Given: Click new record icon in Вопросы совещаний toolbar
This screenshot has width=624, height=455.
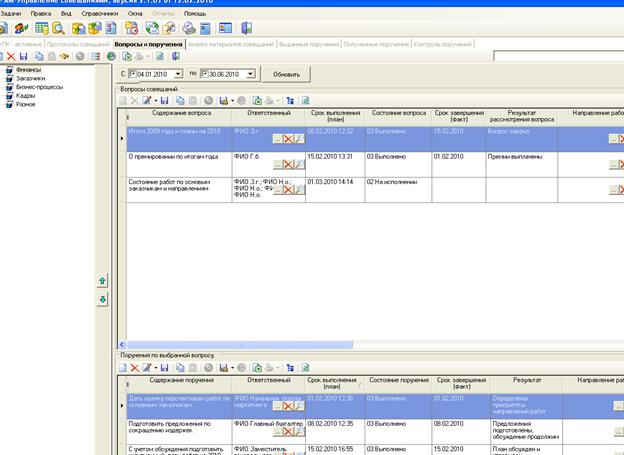Looking at the screenshot, I should (x=124, y=101).
